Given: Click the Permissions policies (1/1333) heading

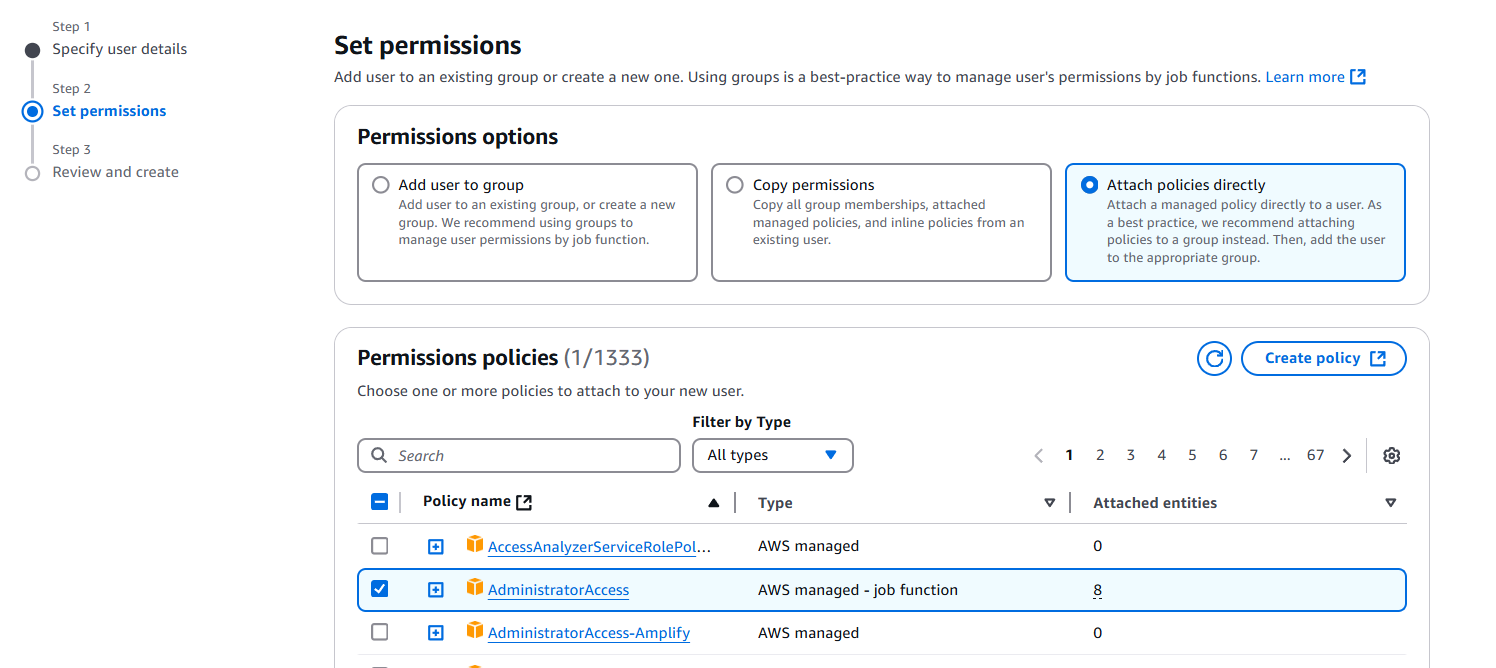Looking at the screenshot, I should (503, 357).
